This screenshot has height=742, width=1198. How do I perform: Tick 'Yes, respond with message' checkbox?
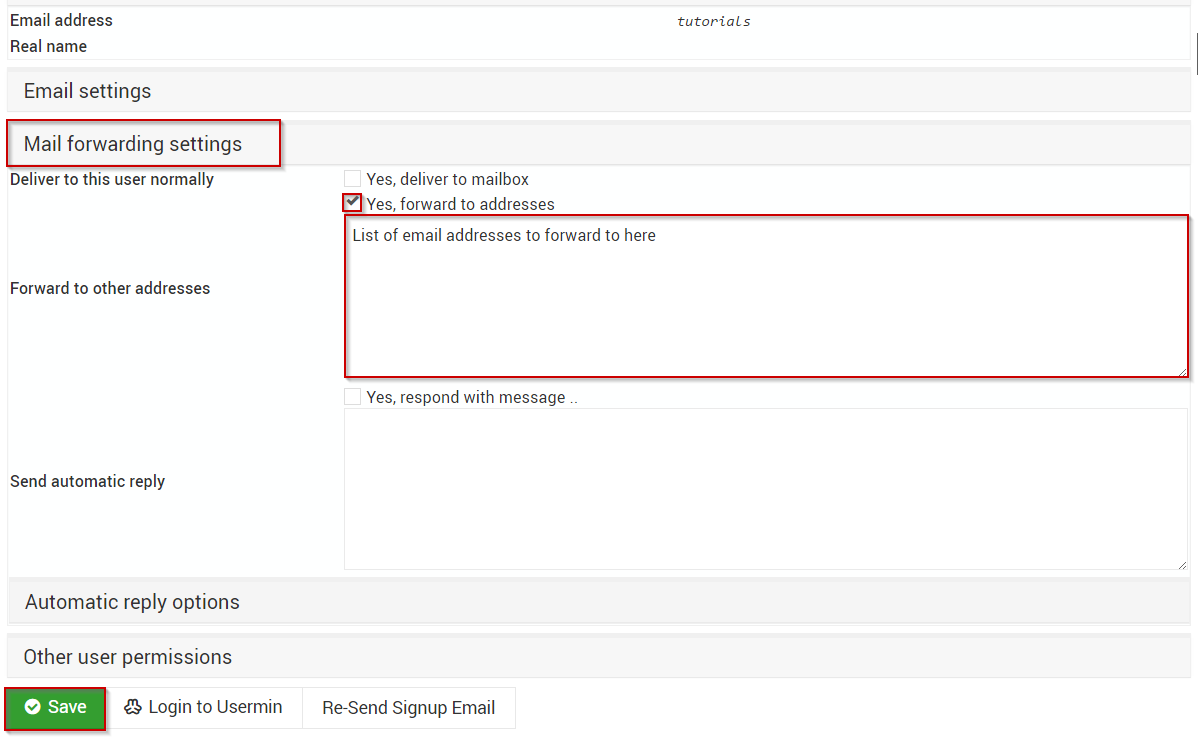coord(352,397)
